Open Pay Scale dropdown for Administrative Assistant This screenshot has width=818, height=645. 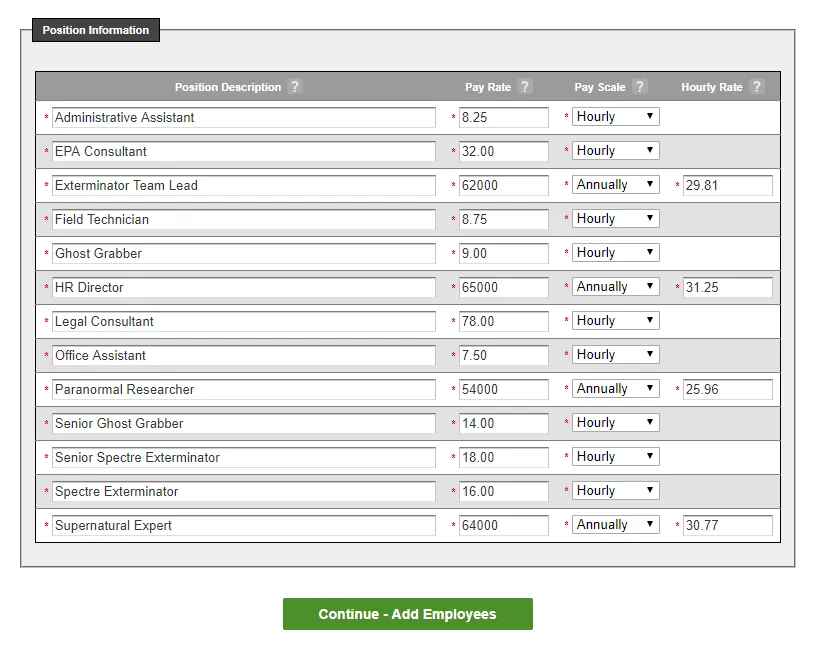click(616, 116)
